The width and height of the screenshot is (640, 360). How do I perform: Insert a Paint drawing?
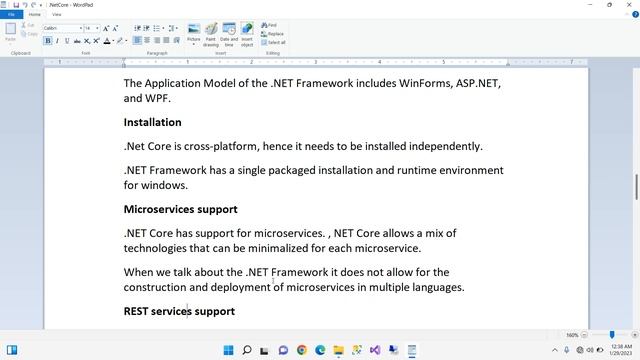tap(211, 35)
